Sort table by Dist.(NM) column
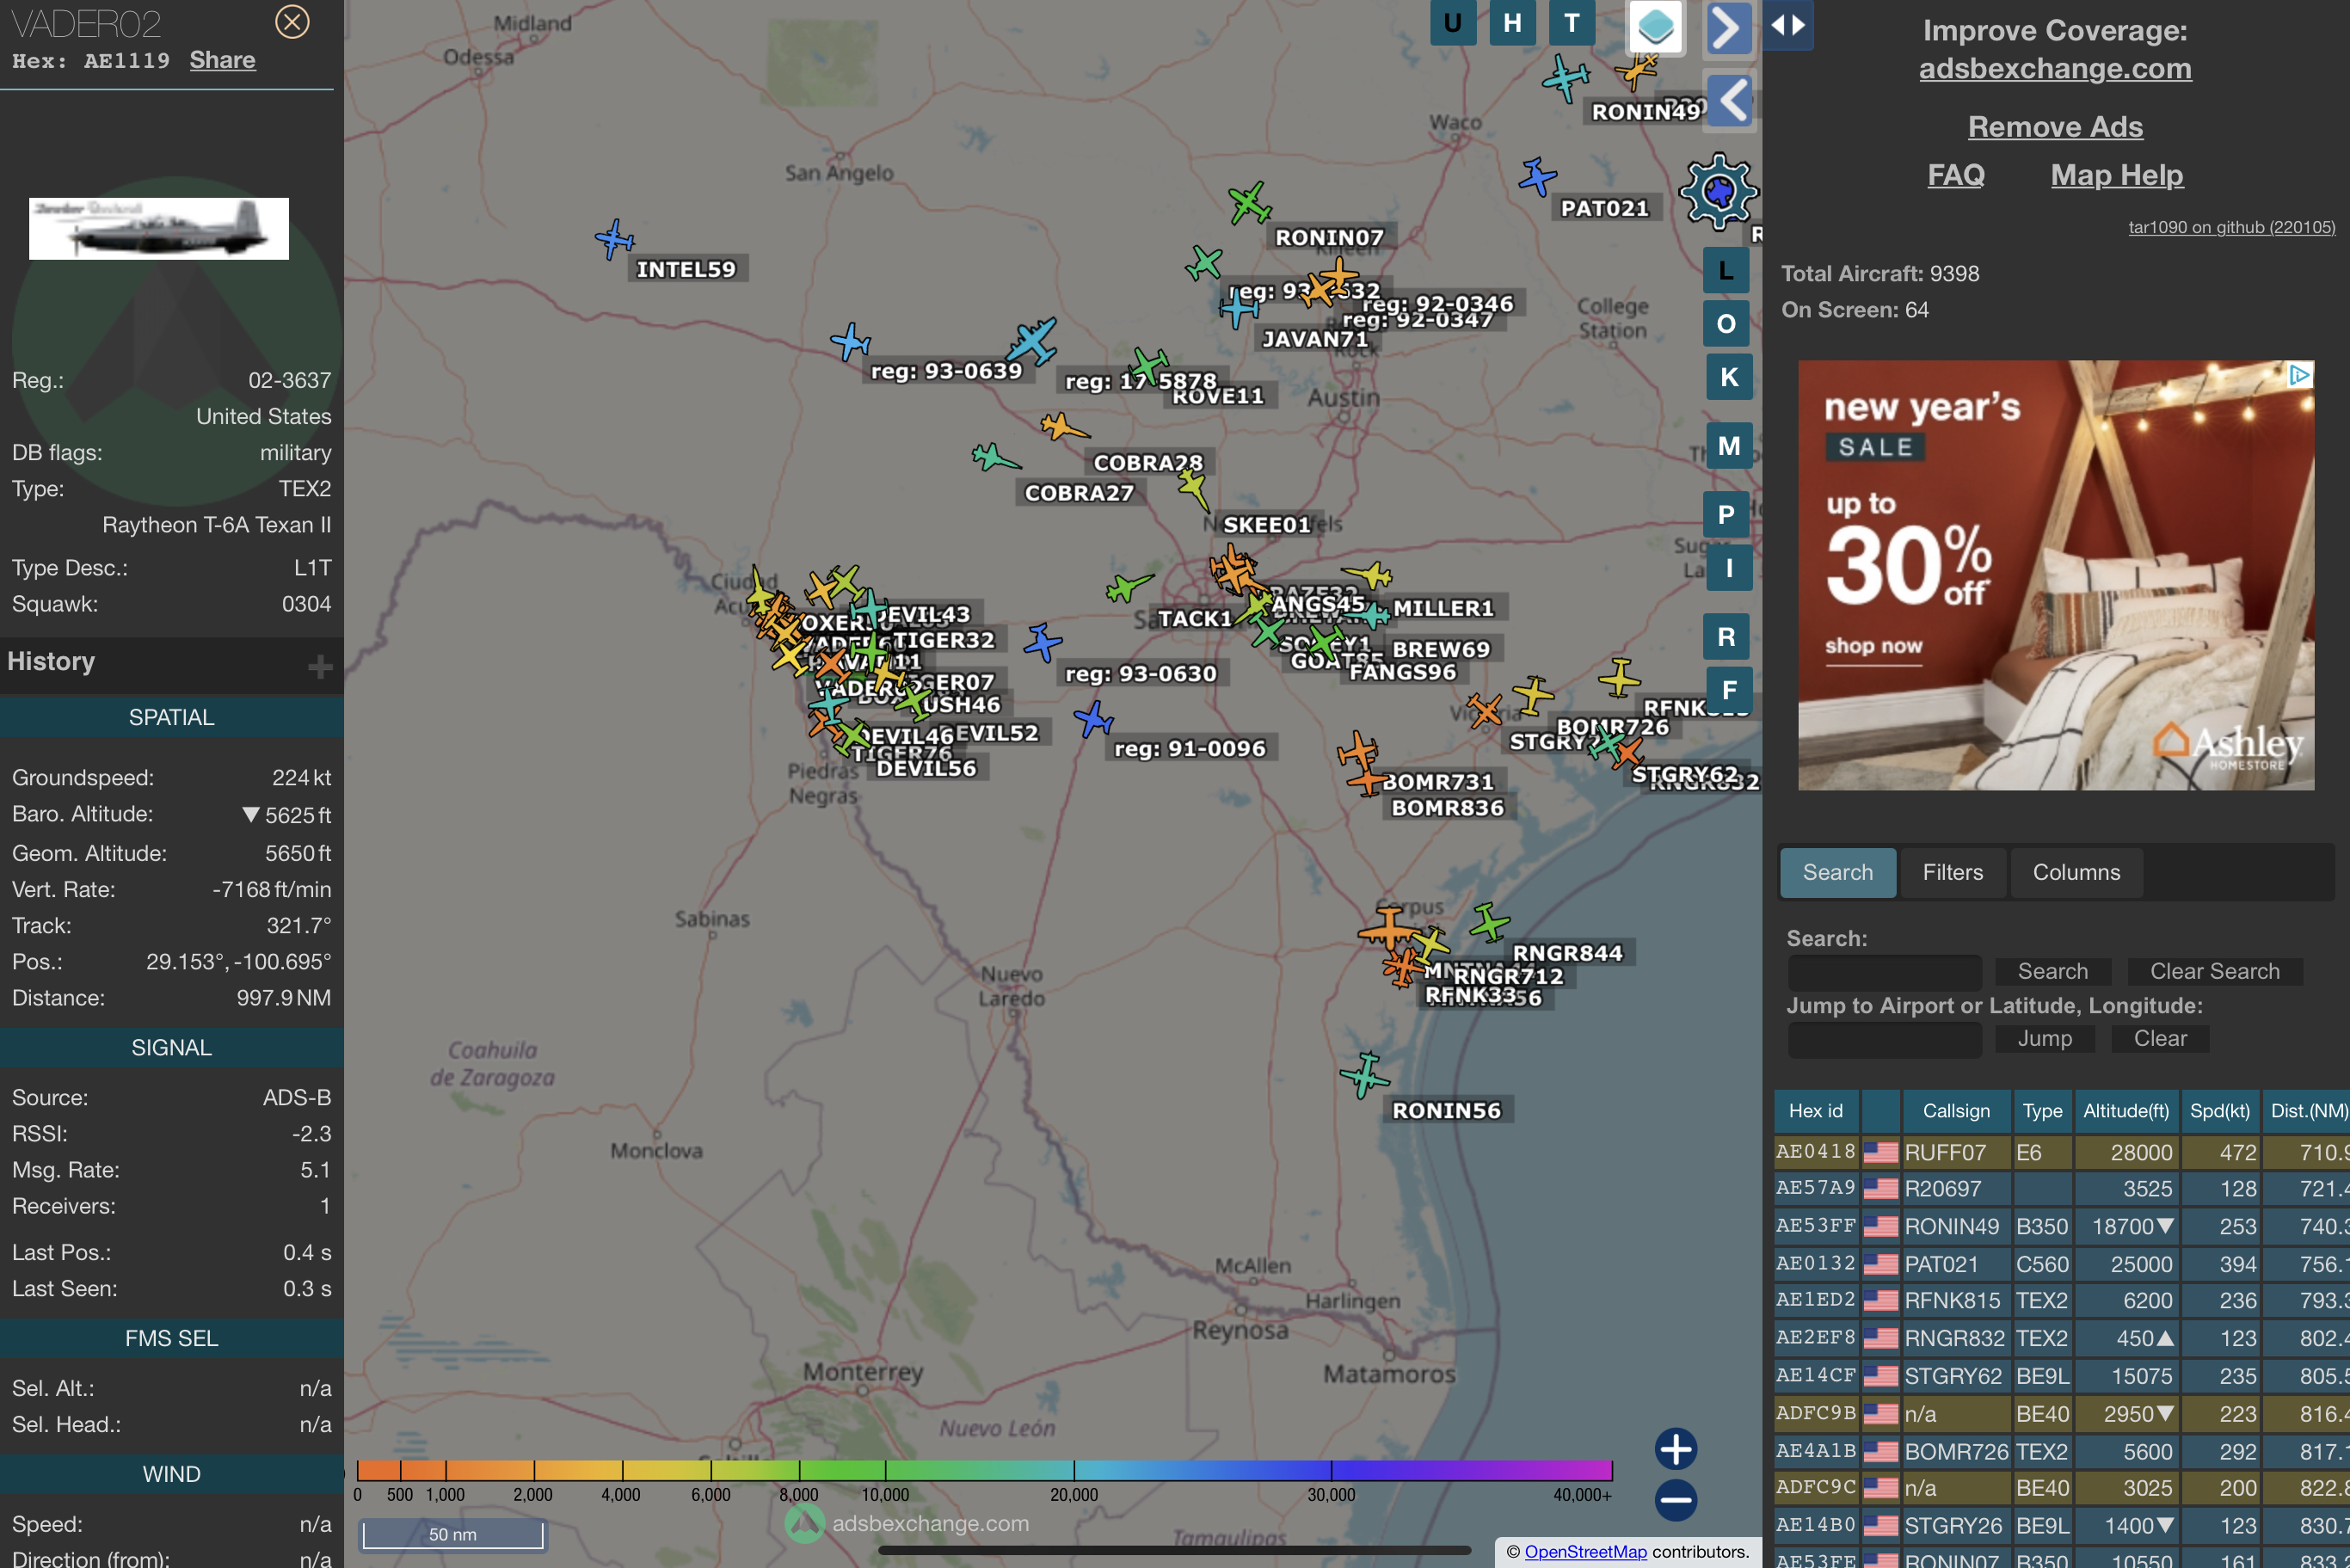Viewport: 2350px width, 1568px height. (x=2307, y=1111)
